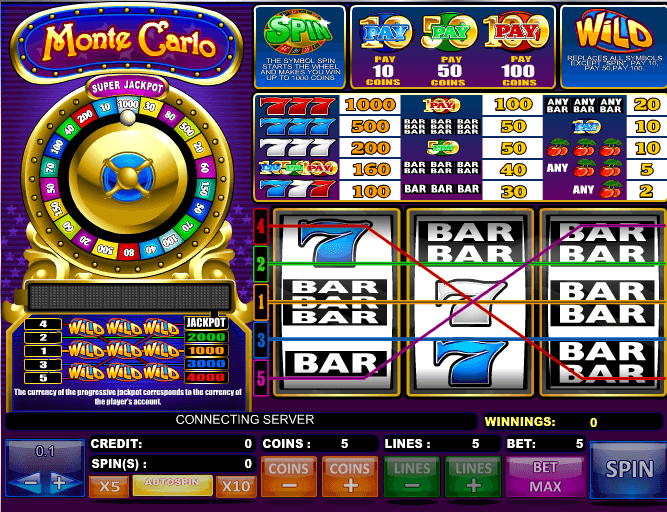
Task: Click the big blue SPIN button
Action: (628, 470)
